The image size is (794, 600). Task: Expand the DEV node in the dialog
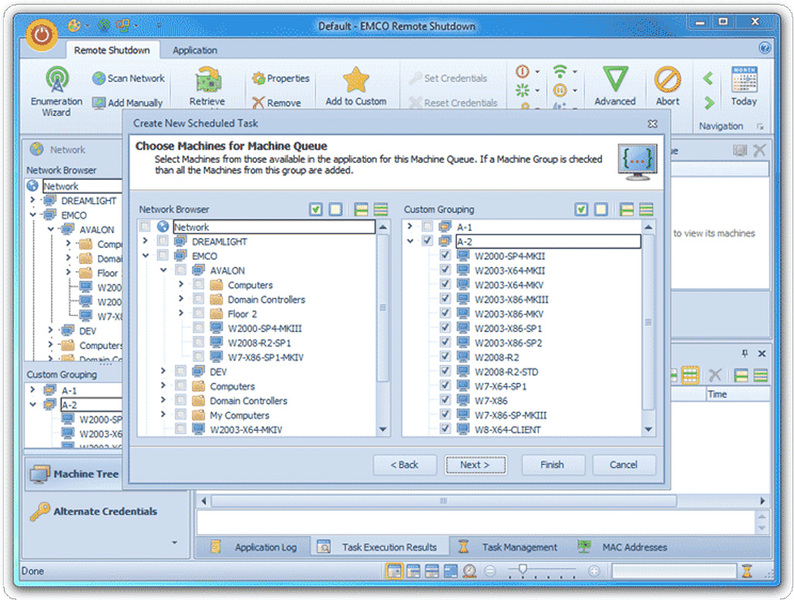point(164,371)
